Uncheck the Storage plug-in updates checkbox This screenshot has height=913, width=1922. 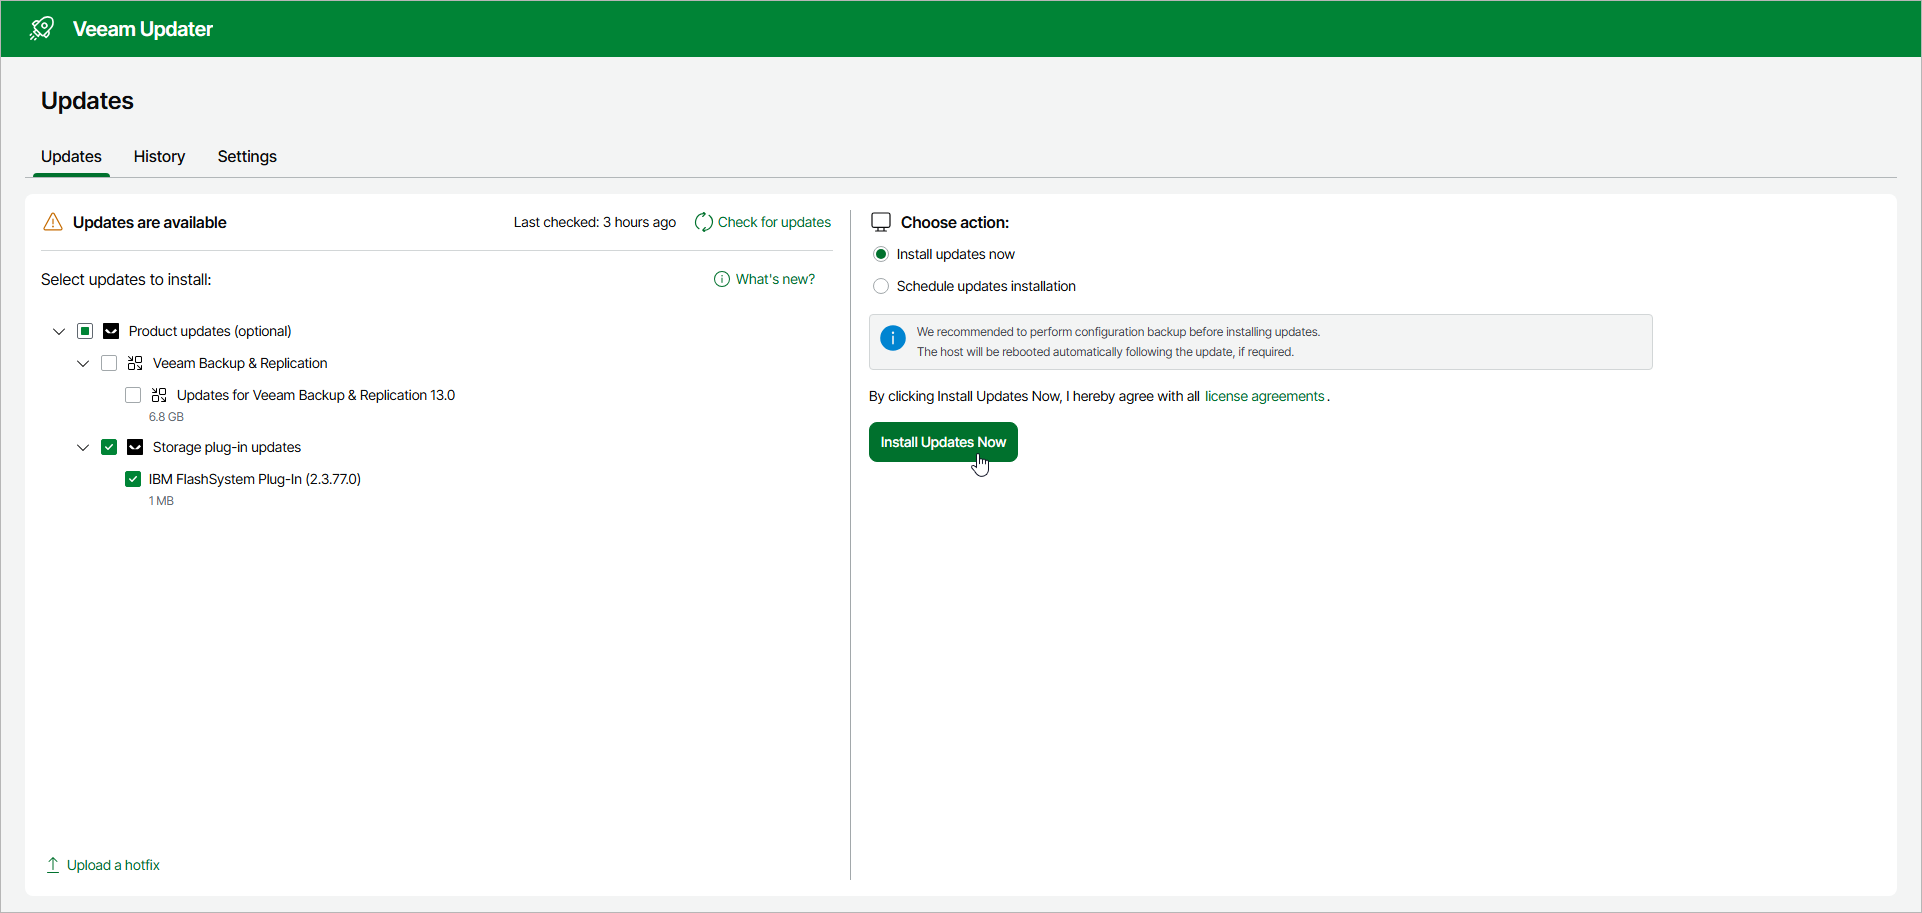click(x=109, y=447)
